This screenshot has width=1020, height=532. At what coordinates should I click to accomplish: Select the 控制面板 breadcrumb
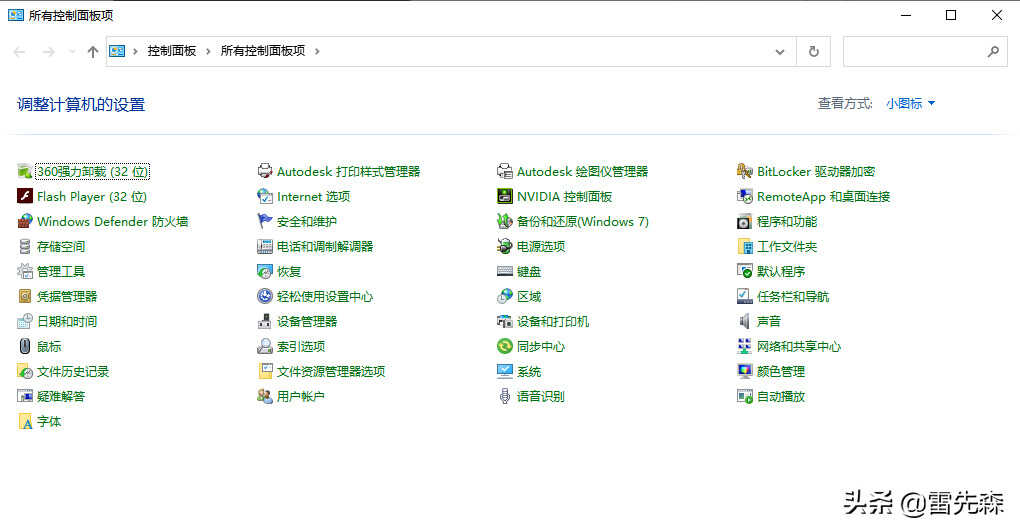click(x=172, y=51)
